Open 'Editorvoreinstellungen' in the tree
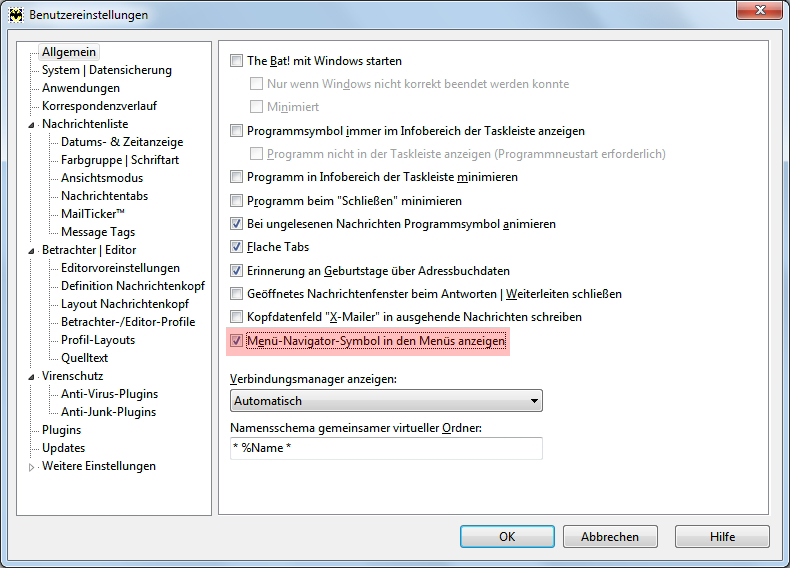 120,268
